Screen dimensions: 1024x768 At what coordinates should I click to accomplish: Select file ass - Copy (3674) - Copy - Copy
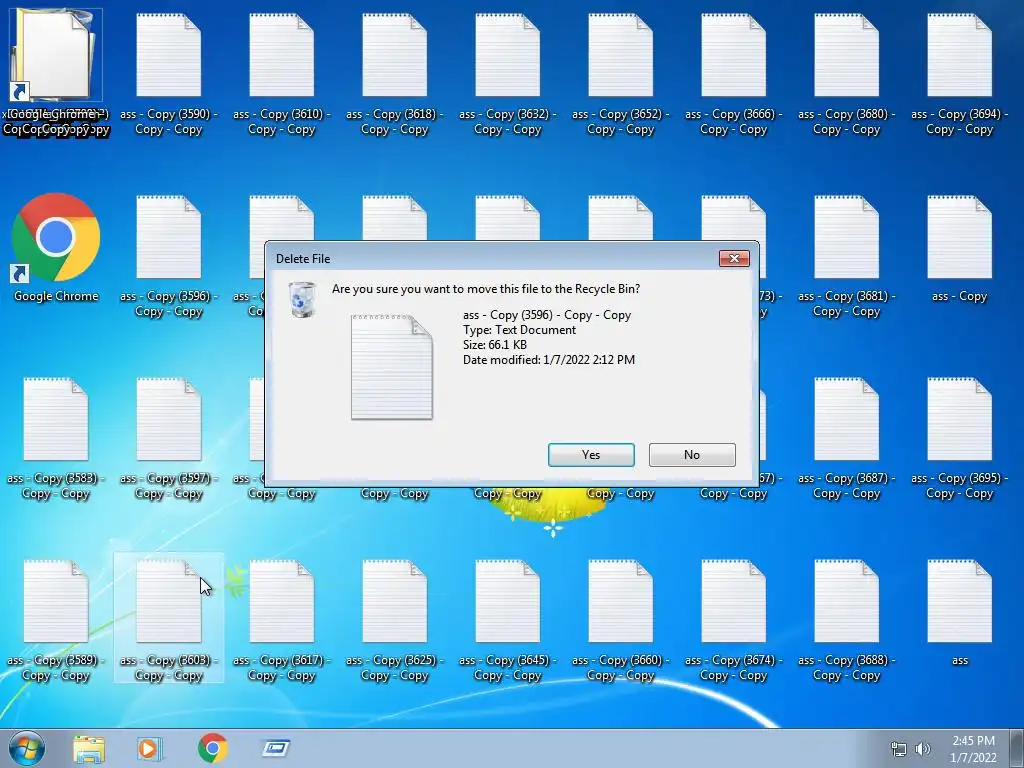click(733, 620)
